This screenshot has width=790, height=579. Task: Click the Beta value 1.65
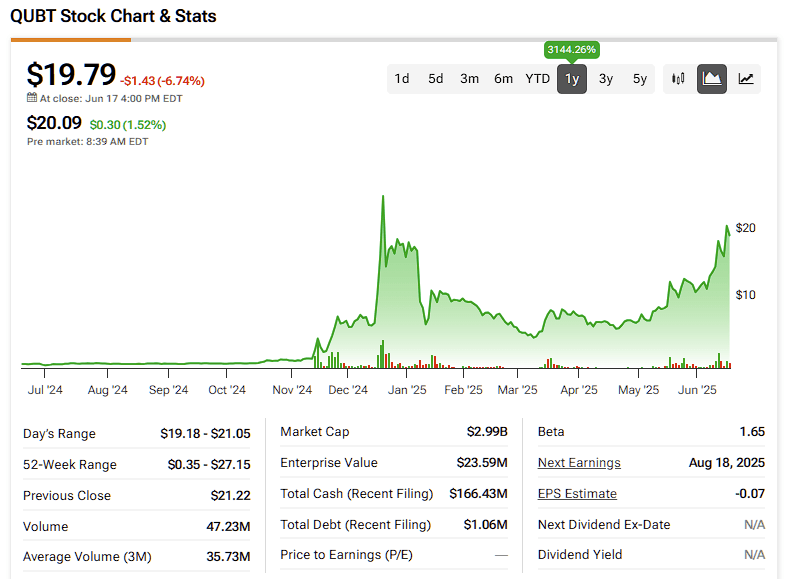752,432
